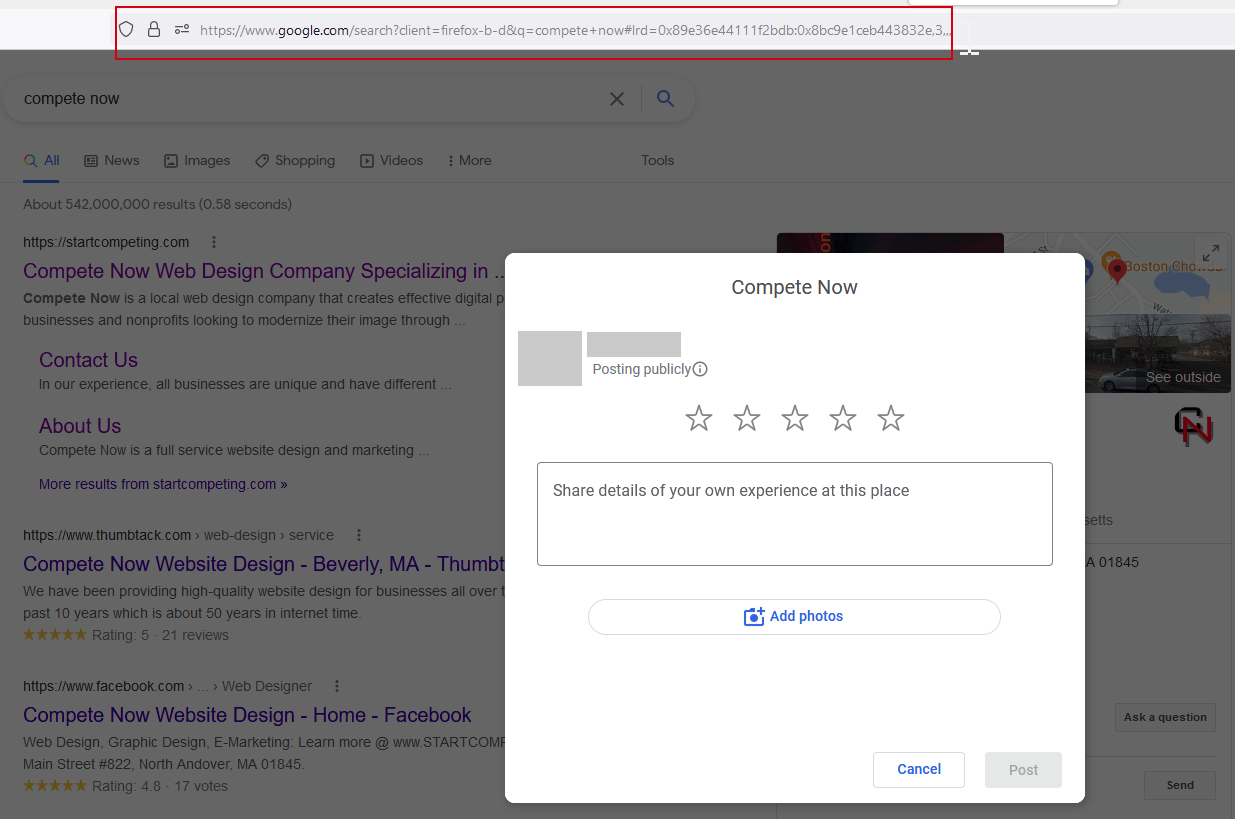Image resolution: width=1235 pixels, height=819 pixels.
Task: Open three-dot menu beside thumbtack.com result
Action: click(x=359, y=535)
